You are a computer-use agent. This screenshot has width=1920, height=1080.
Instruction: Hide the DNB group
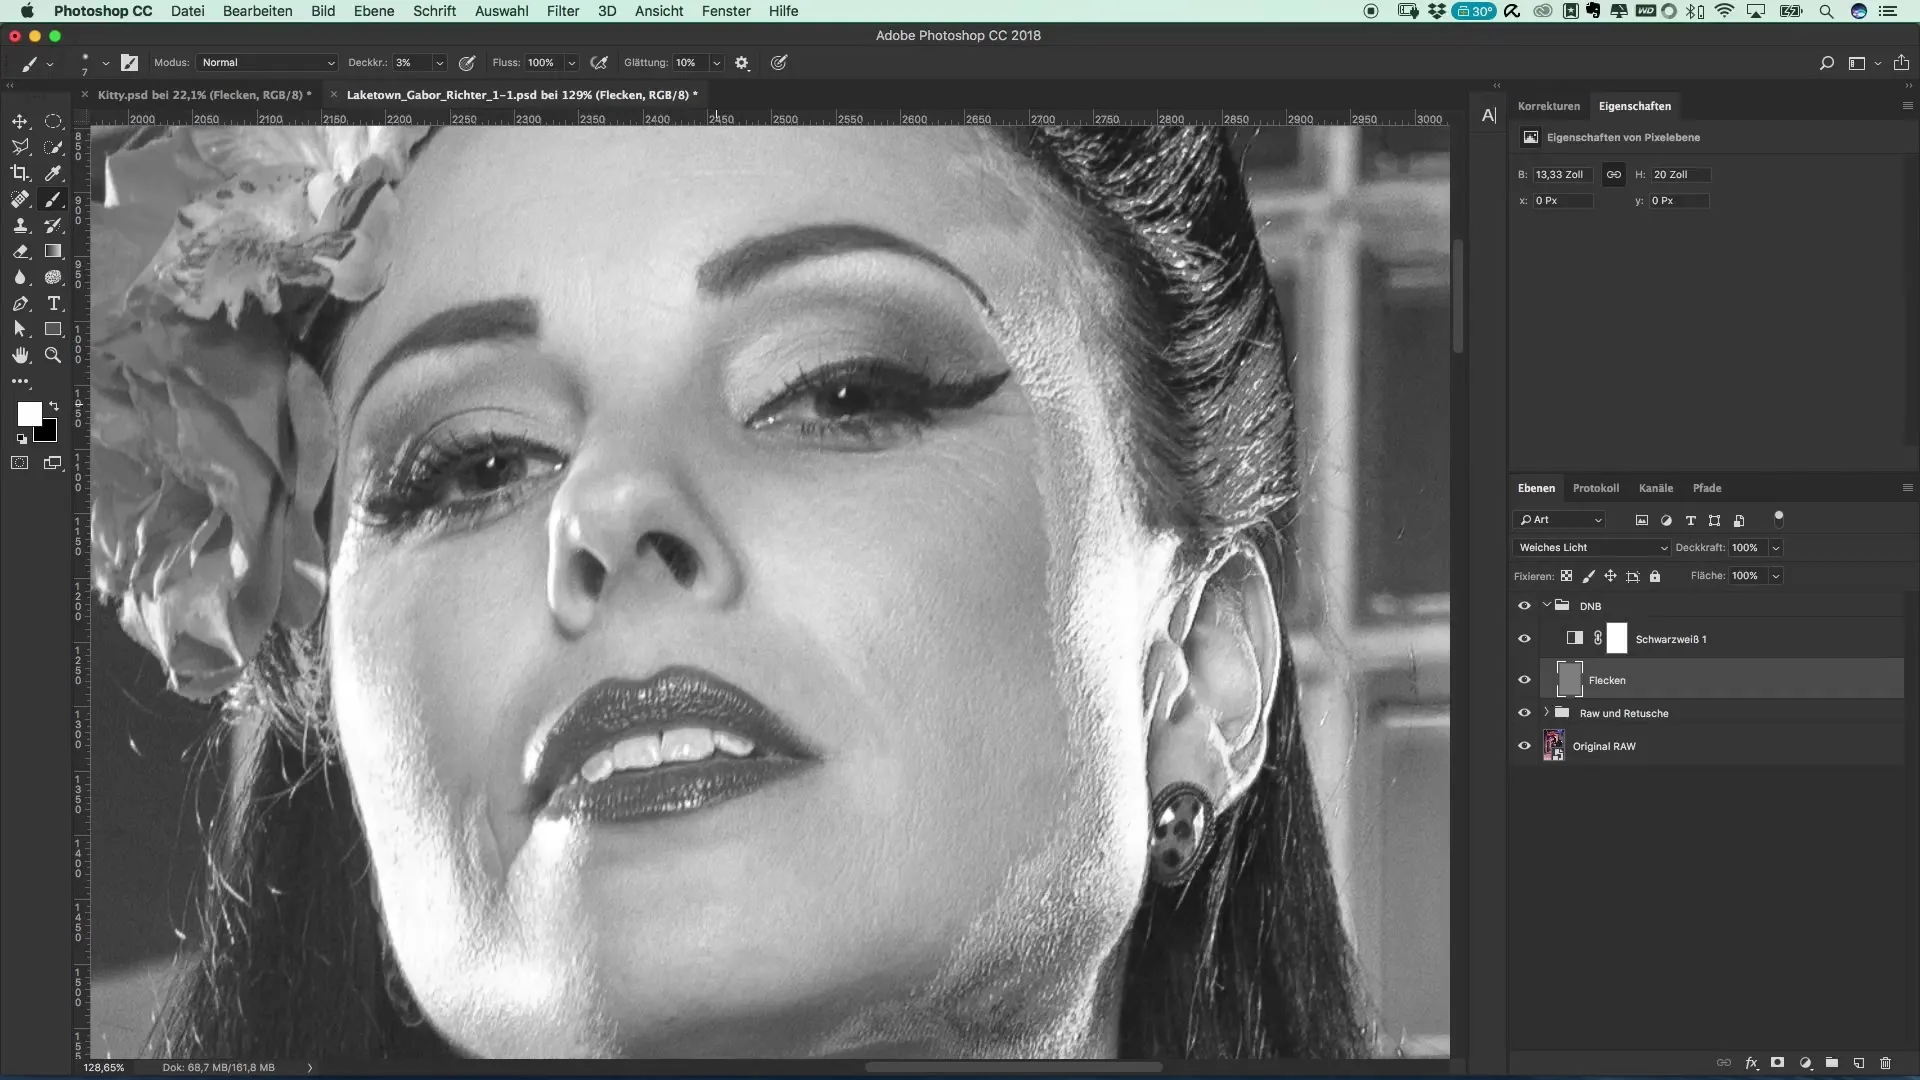pos(1524,606)
